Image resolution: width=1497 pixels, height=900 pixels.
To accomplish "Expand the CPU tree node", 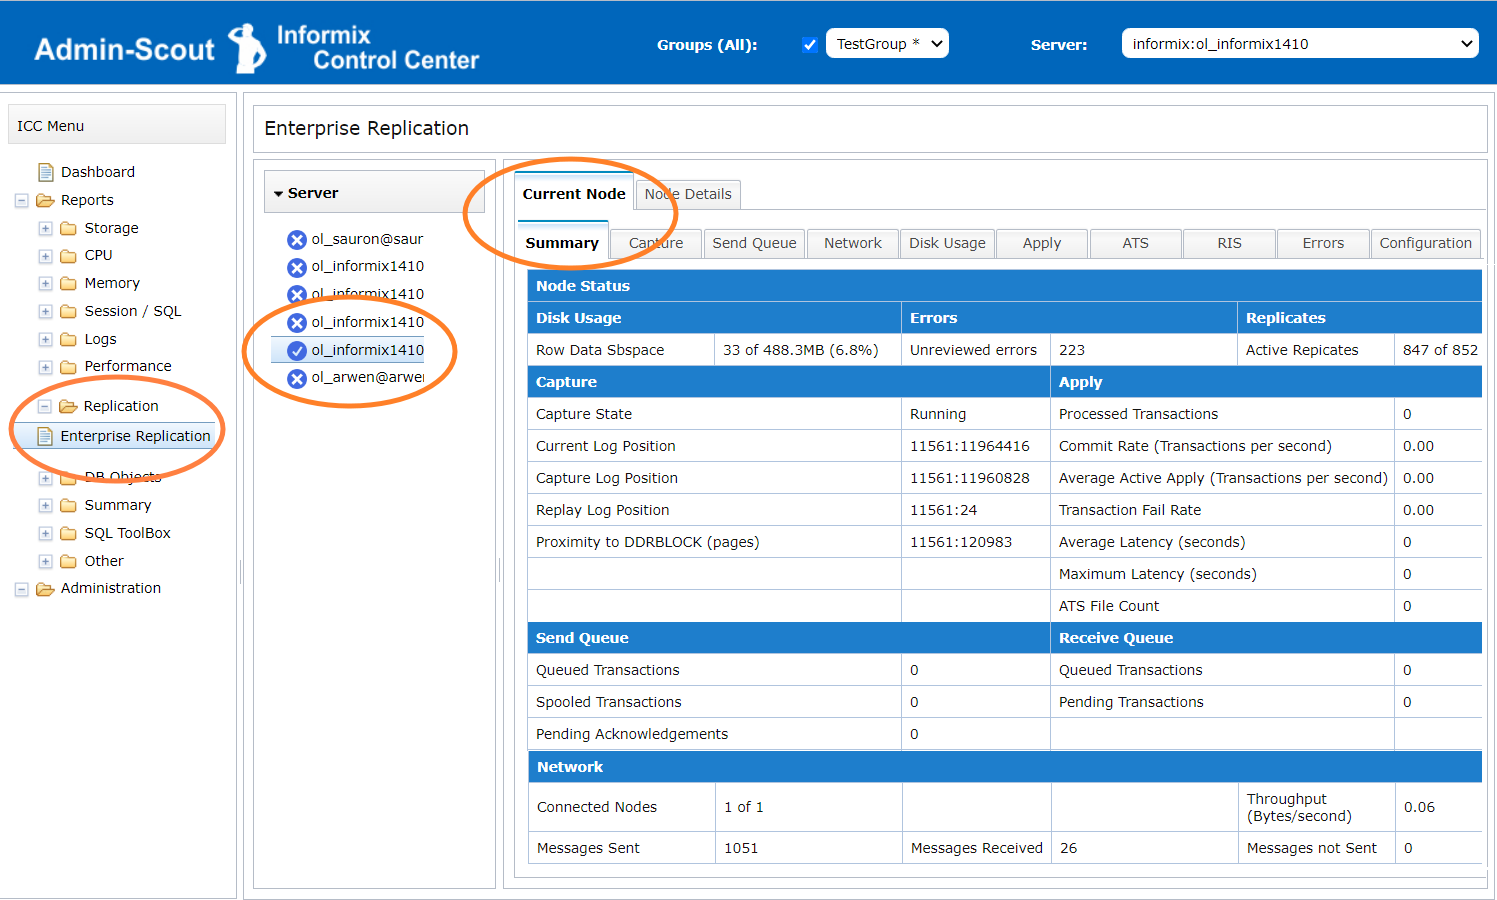I will coord(45,256).
